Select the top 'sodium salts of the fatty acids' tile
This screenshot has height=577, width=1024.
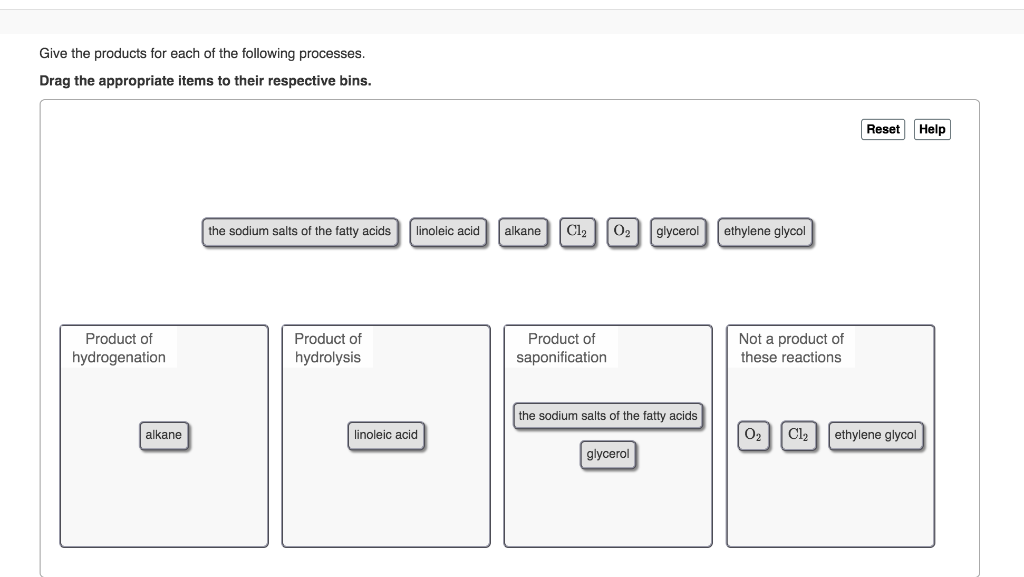(x=299, y=231)
